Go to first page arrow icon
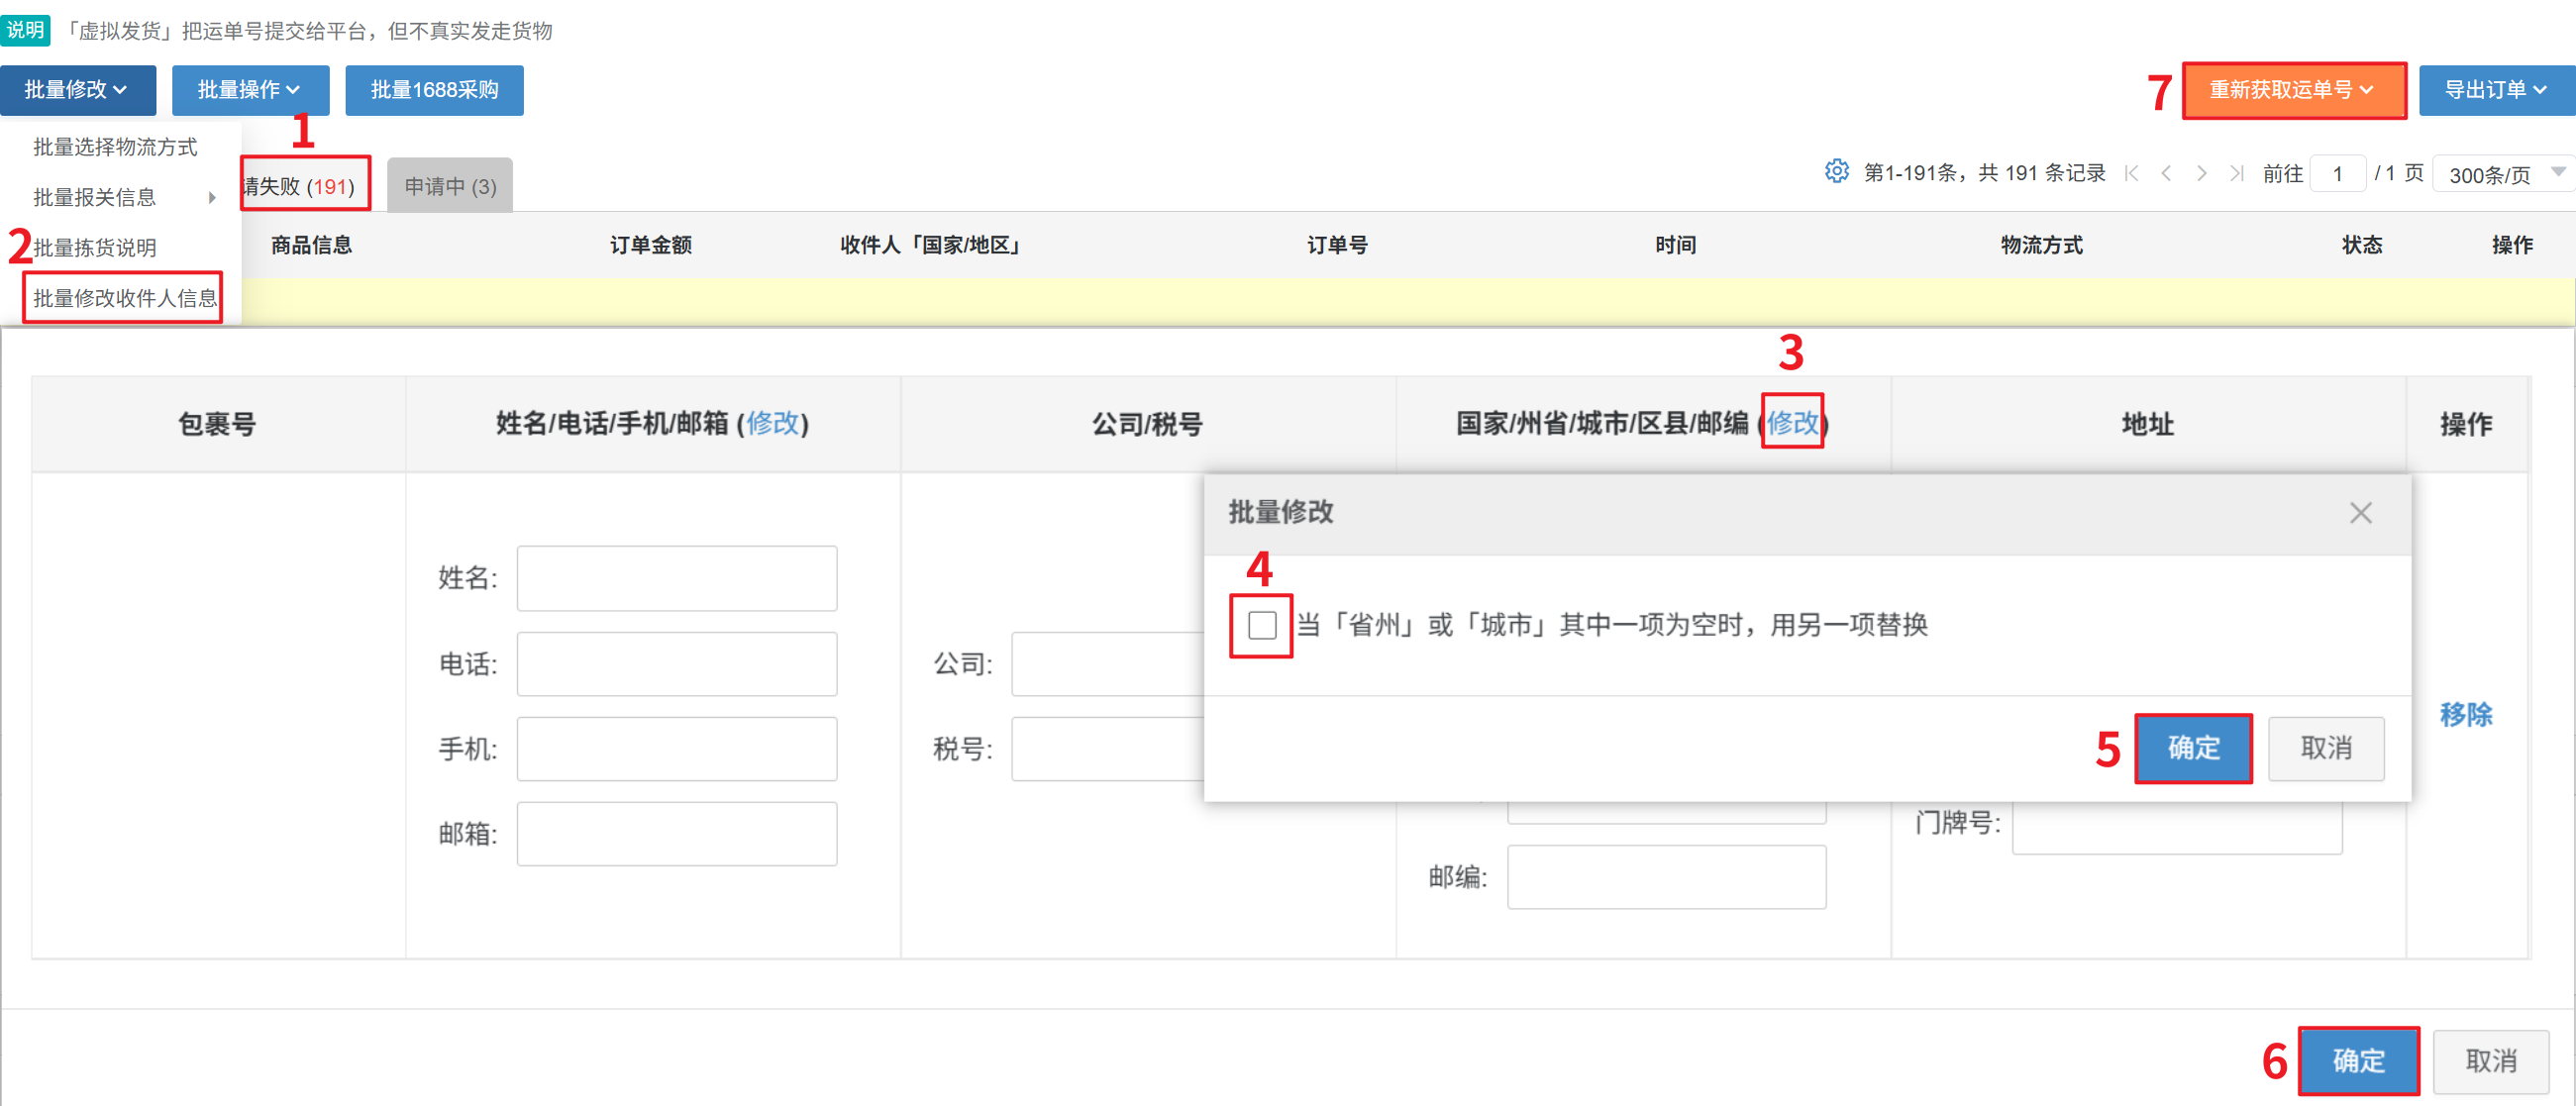Screen dimensions: 2576x1106 pos(2131,174)
